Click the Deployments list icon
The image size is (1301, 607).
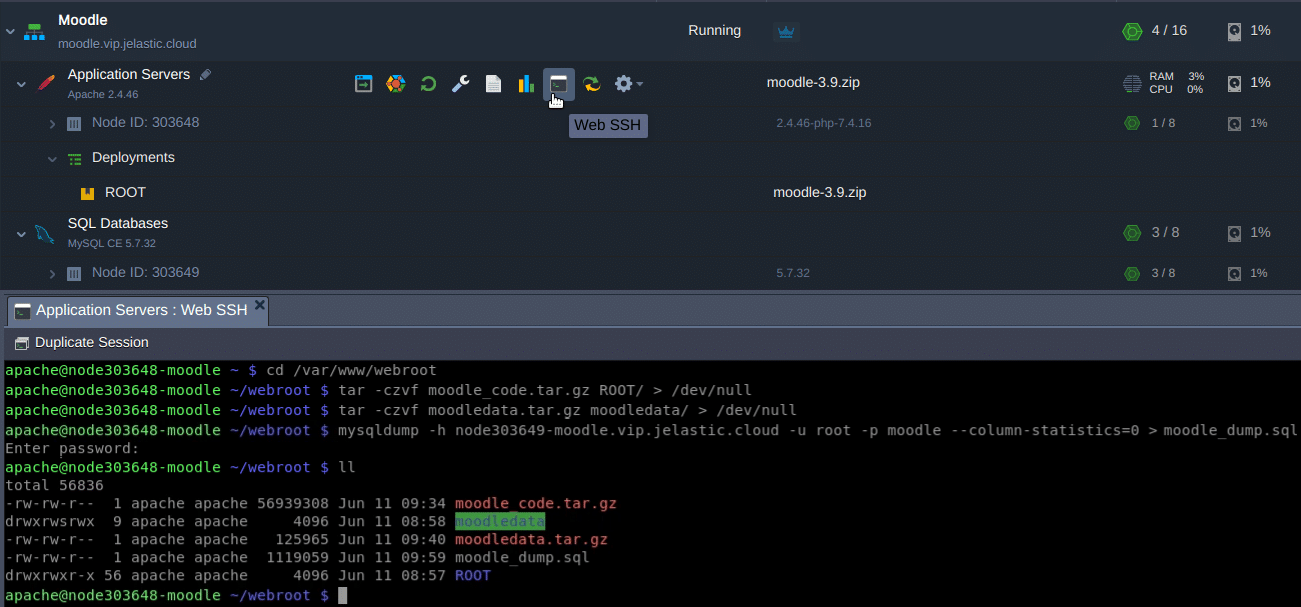click(x=75, y=159)
